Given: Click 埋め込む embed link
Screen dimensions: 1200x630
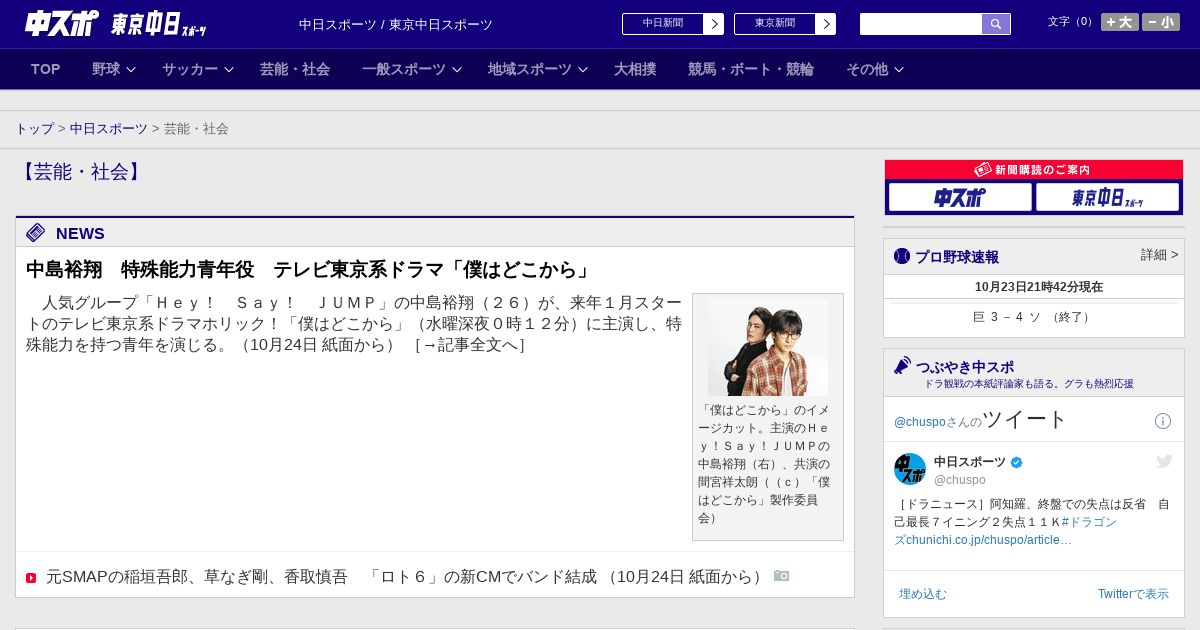Looking at the screenshot, I should click(x=922, y=594).
